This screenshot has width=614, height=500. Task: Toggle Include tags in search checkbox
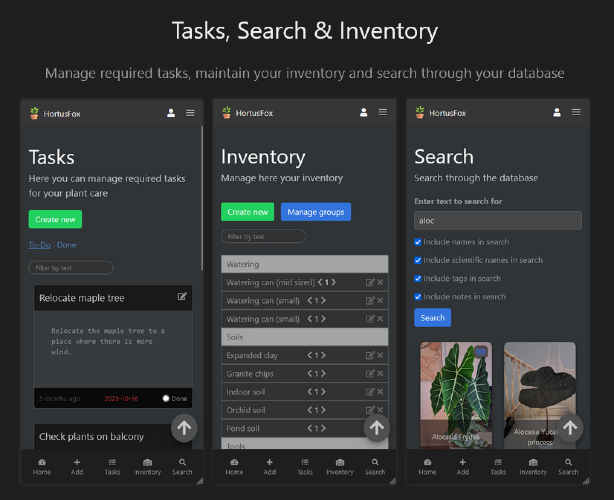click(x=418, y=278)
